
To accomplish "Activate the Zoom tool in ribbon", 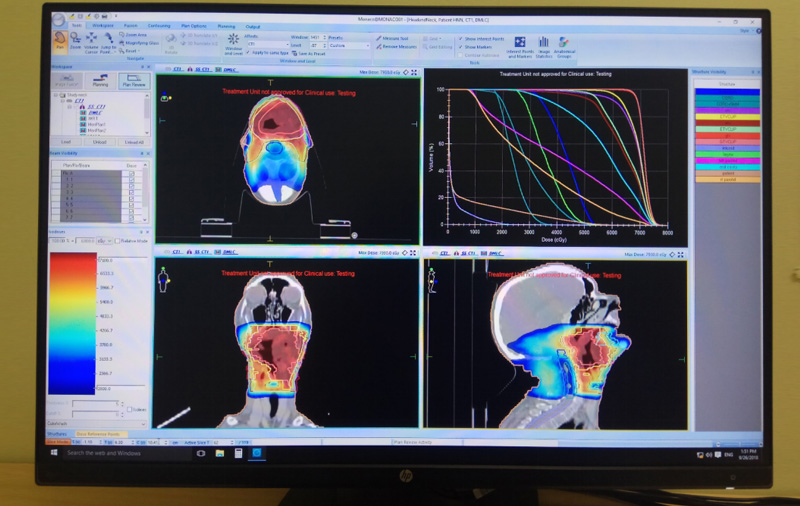I will (76, 40).
